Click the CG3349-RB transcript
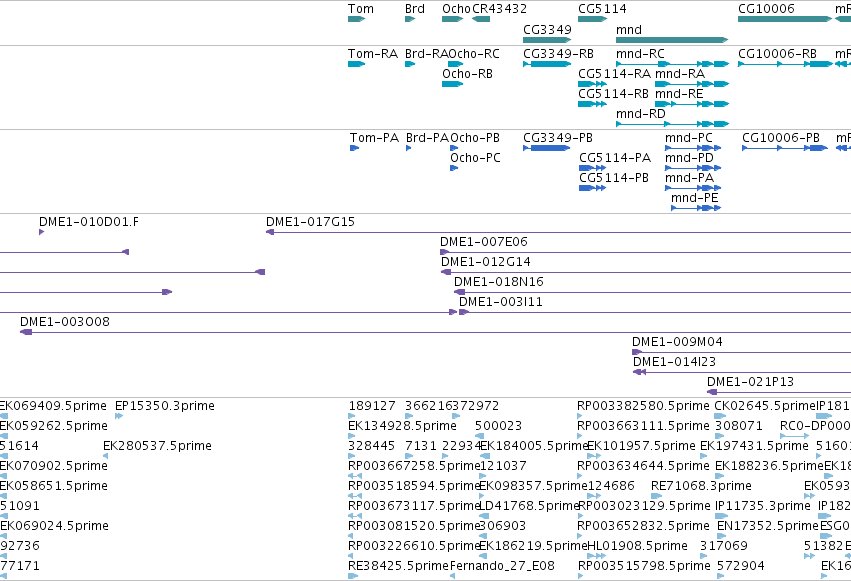Image resolution: width=851 pixels, height=581 pixels. [547, 64]
